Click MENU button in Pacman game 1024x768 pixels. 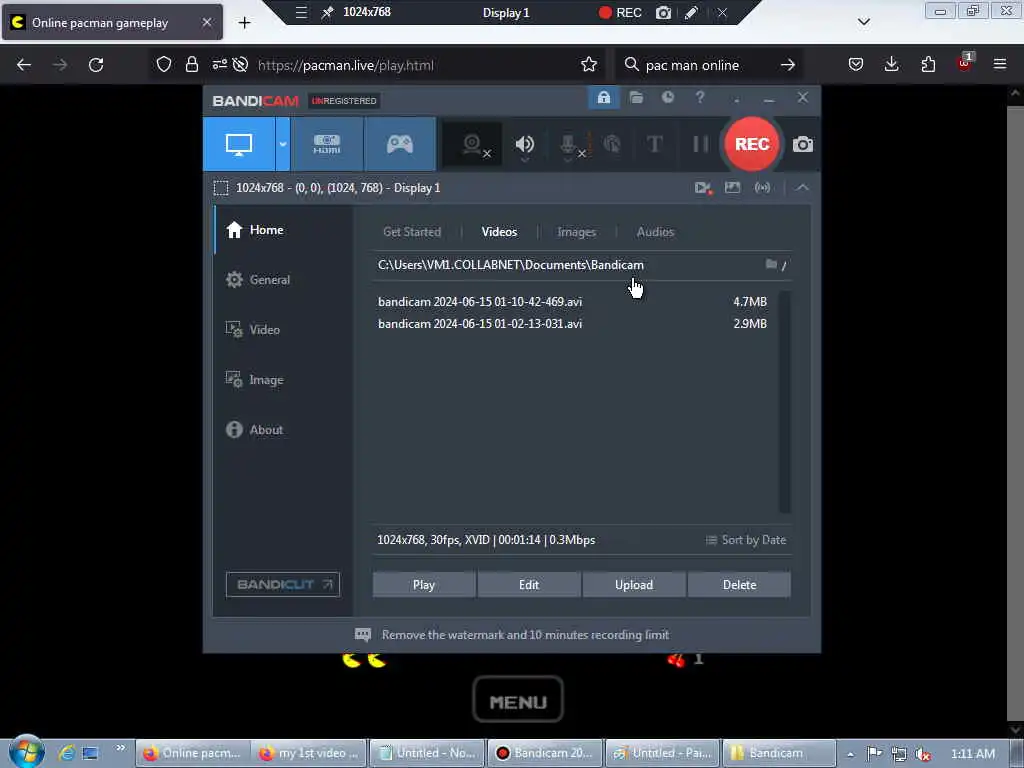tap(518, 699)
